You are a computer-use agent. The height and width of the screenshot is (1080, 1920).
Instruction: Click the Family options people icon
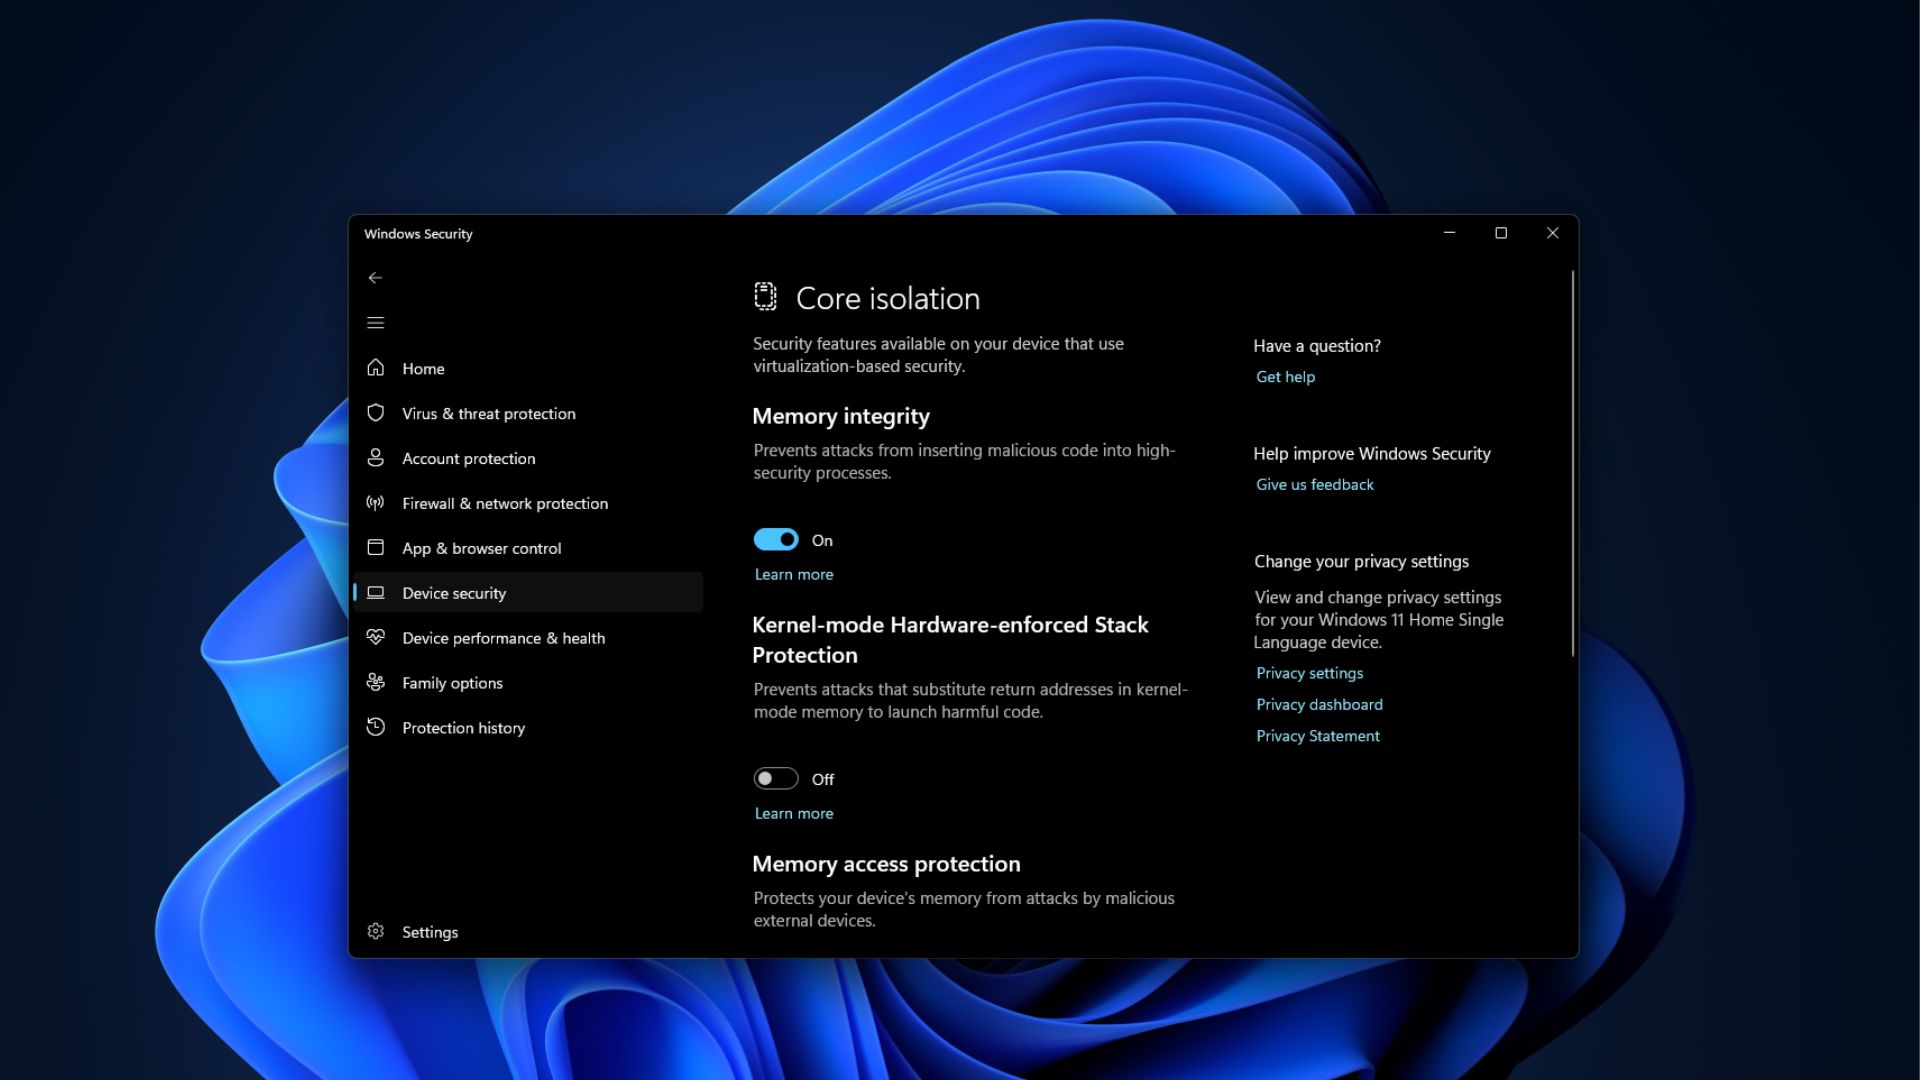coord(375,682)
